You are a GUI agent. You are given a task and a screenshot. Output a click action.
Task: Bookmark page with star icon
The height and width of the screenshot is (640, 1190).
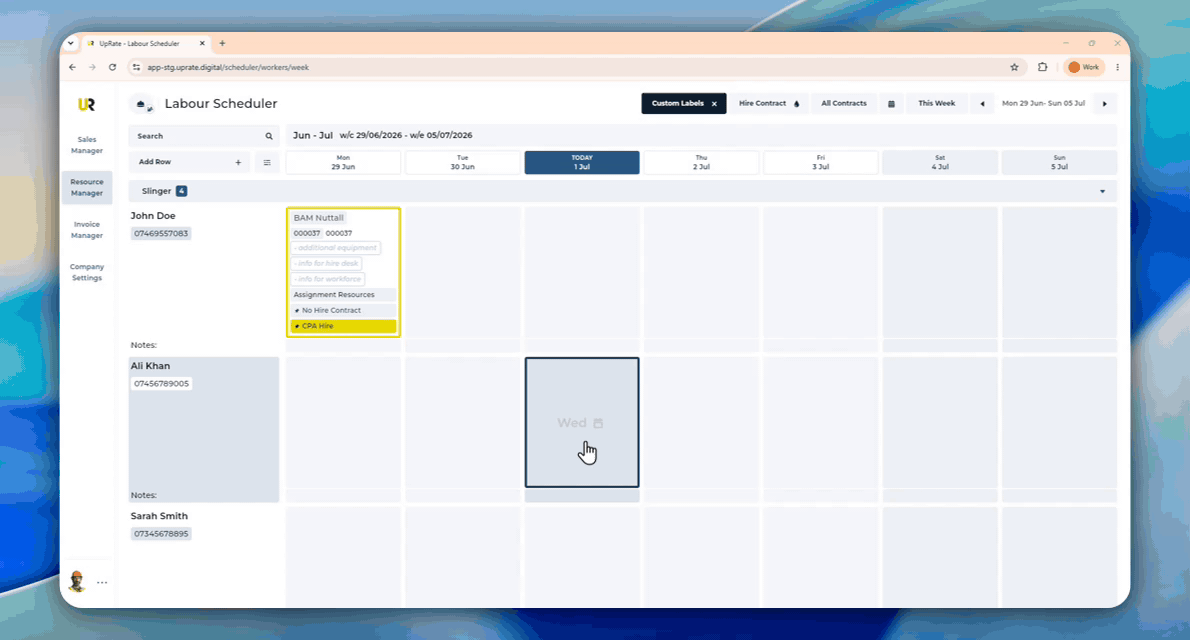click(x=1015, y=68)
